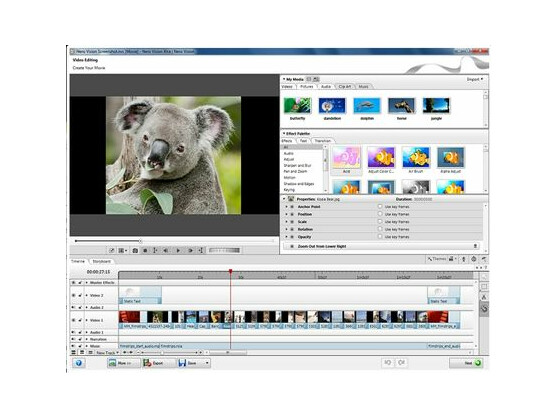This screenshot has height=418, width=557.
Task: Open the Music tab in My Media
Action: [363, 86]
